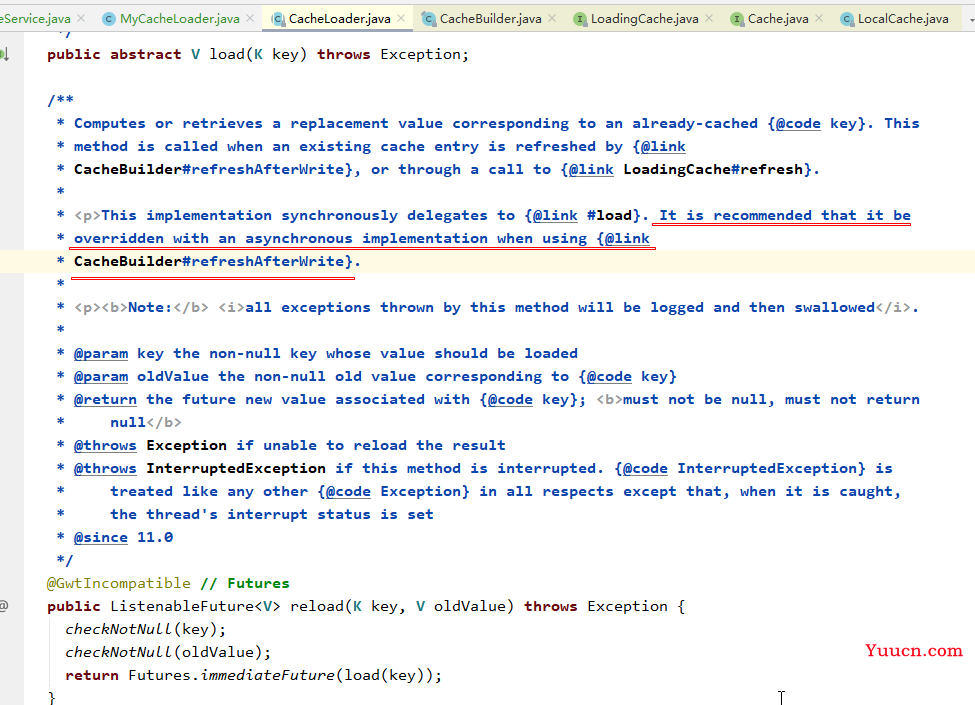Click the '@return' Javadoc tag
This screenshot has width=975, height=705.
[x=105, y=399]
